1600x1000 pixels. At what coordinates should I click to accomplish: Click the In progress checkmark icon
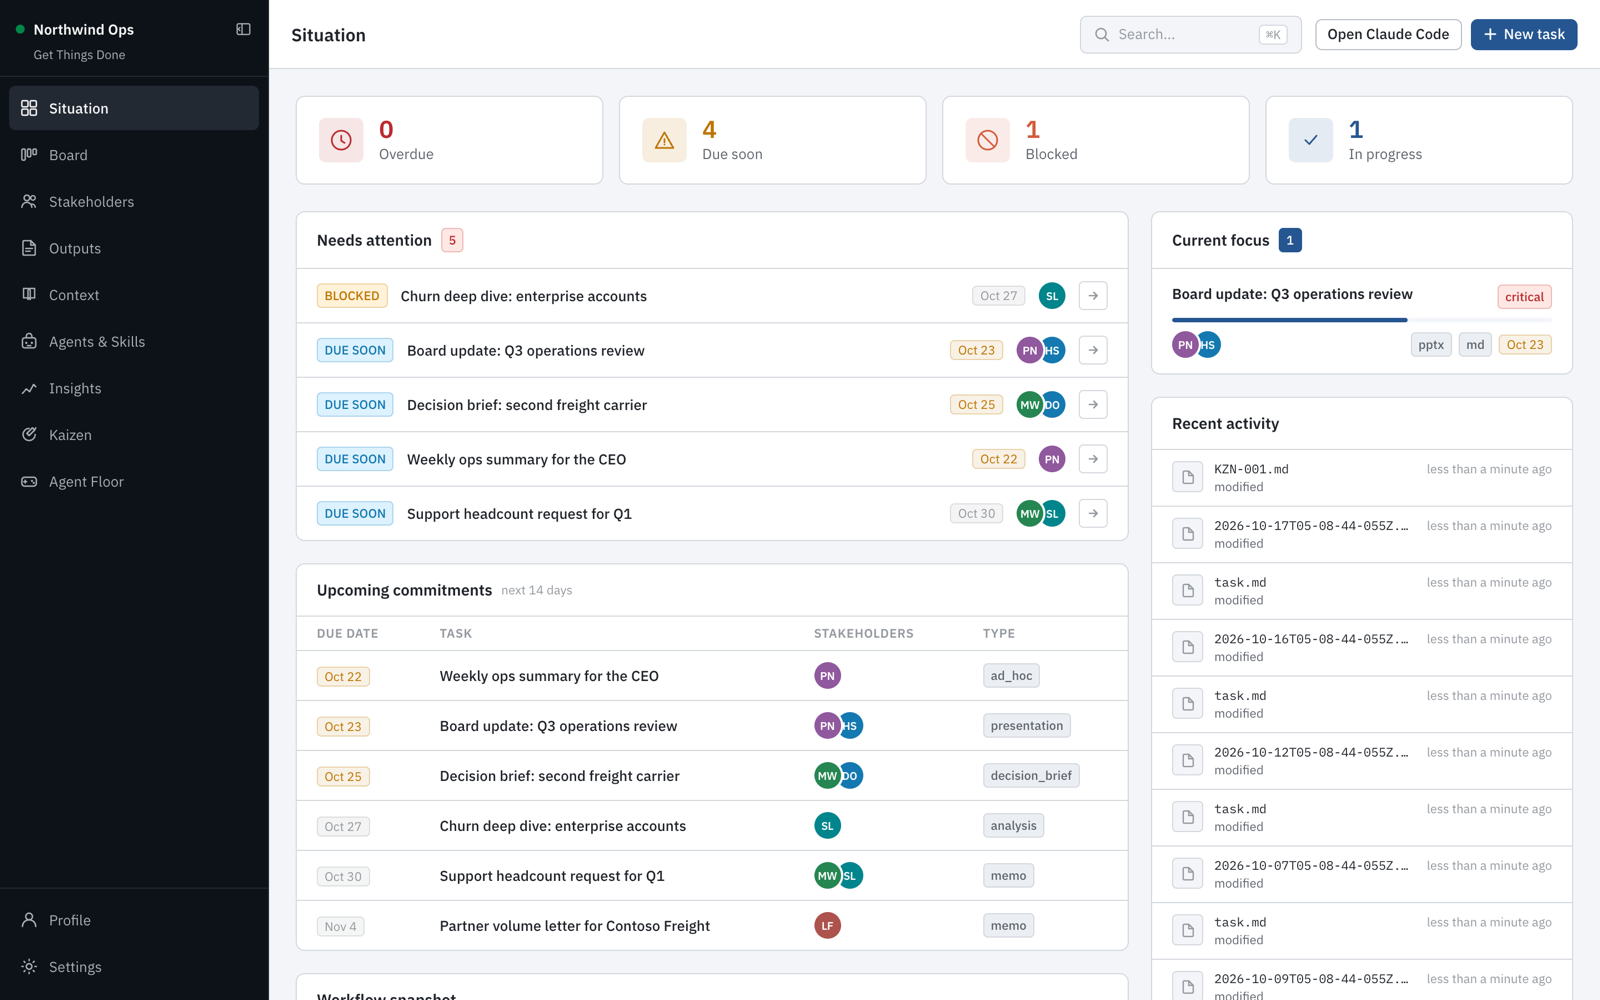click(1310, 140)
